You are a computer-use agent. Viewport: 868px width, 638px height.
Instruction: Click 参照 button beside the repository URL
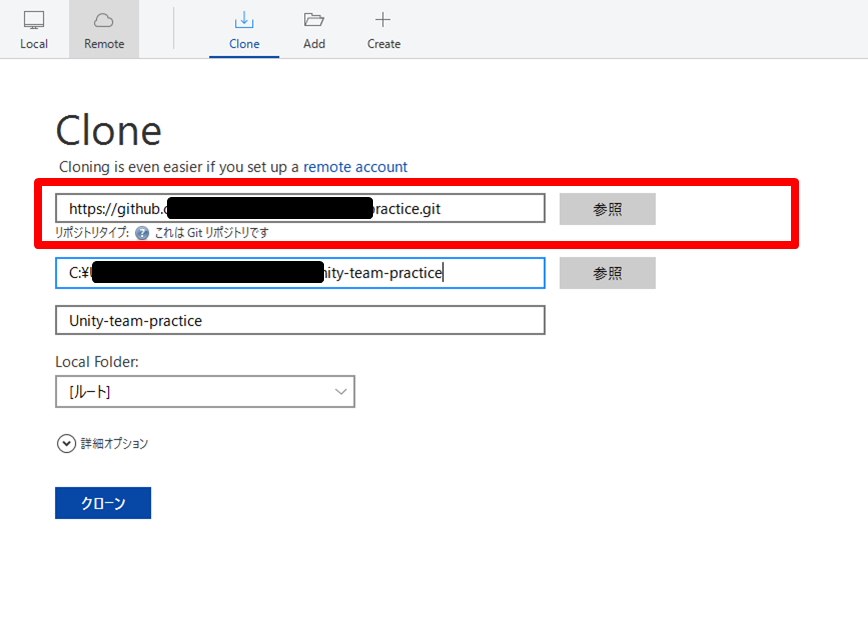(607, 209)
